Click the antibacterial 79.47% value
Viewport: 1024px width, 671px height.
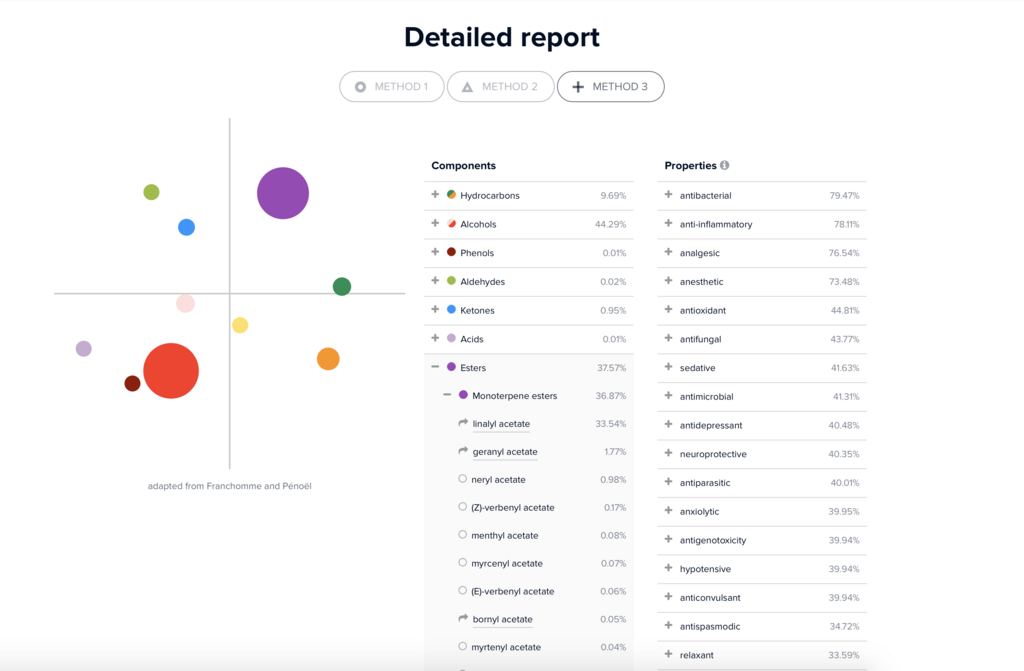click(x=844, y=195)
